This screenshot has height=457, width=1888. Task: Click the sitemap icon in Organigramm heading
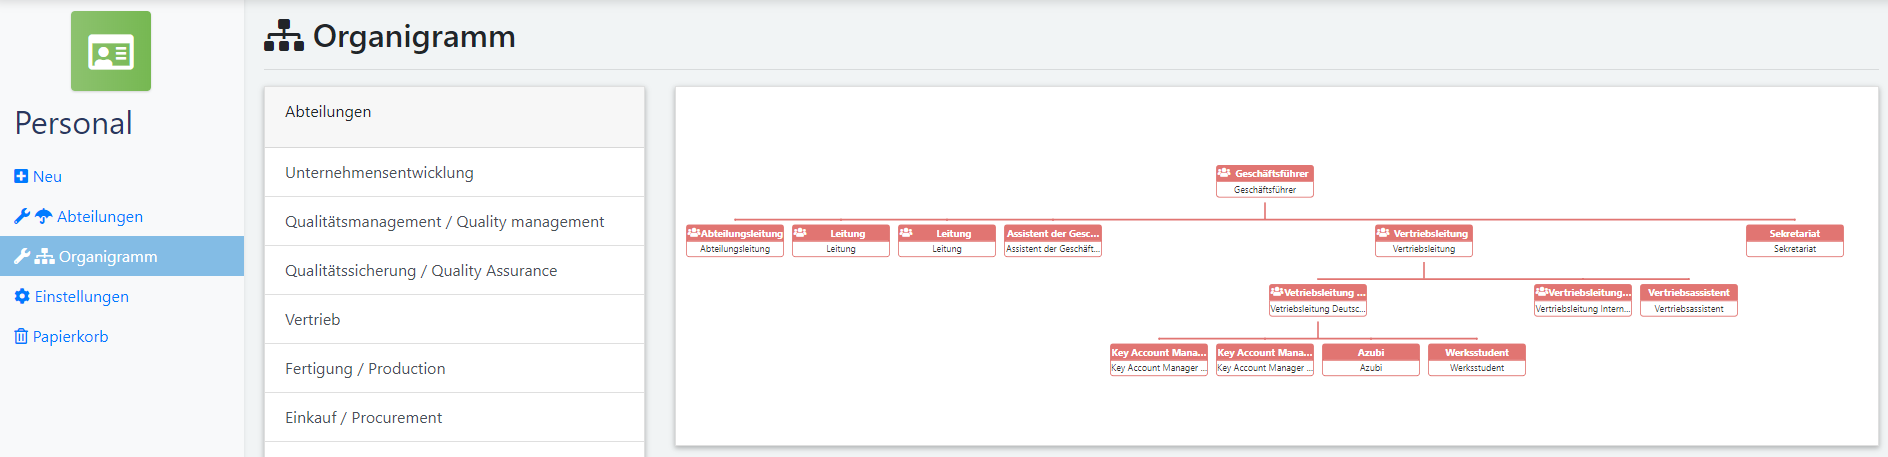tap(284, 36)
